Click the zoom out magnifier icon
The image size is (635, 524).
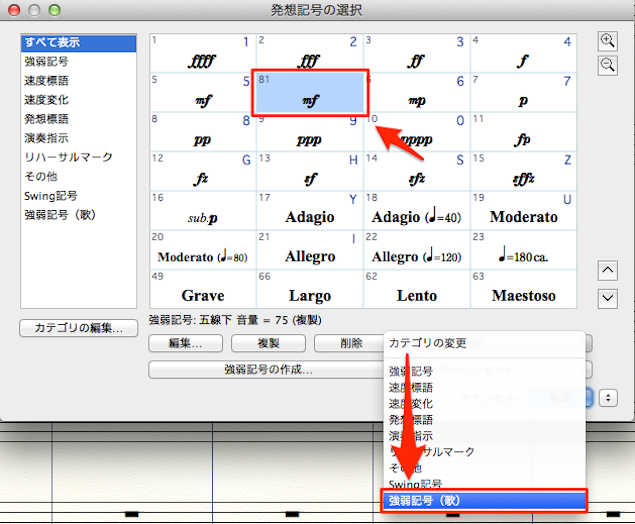point(607,66)
